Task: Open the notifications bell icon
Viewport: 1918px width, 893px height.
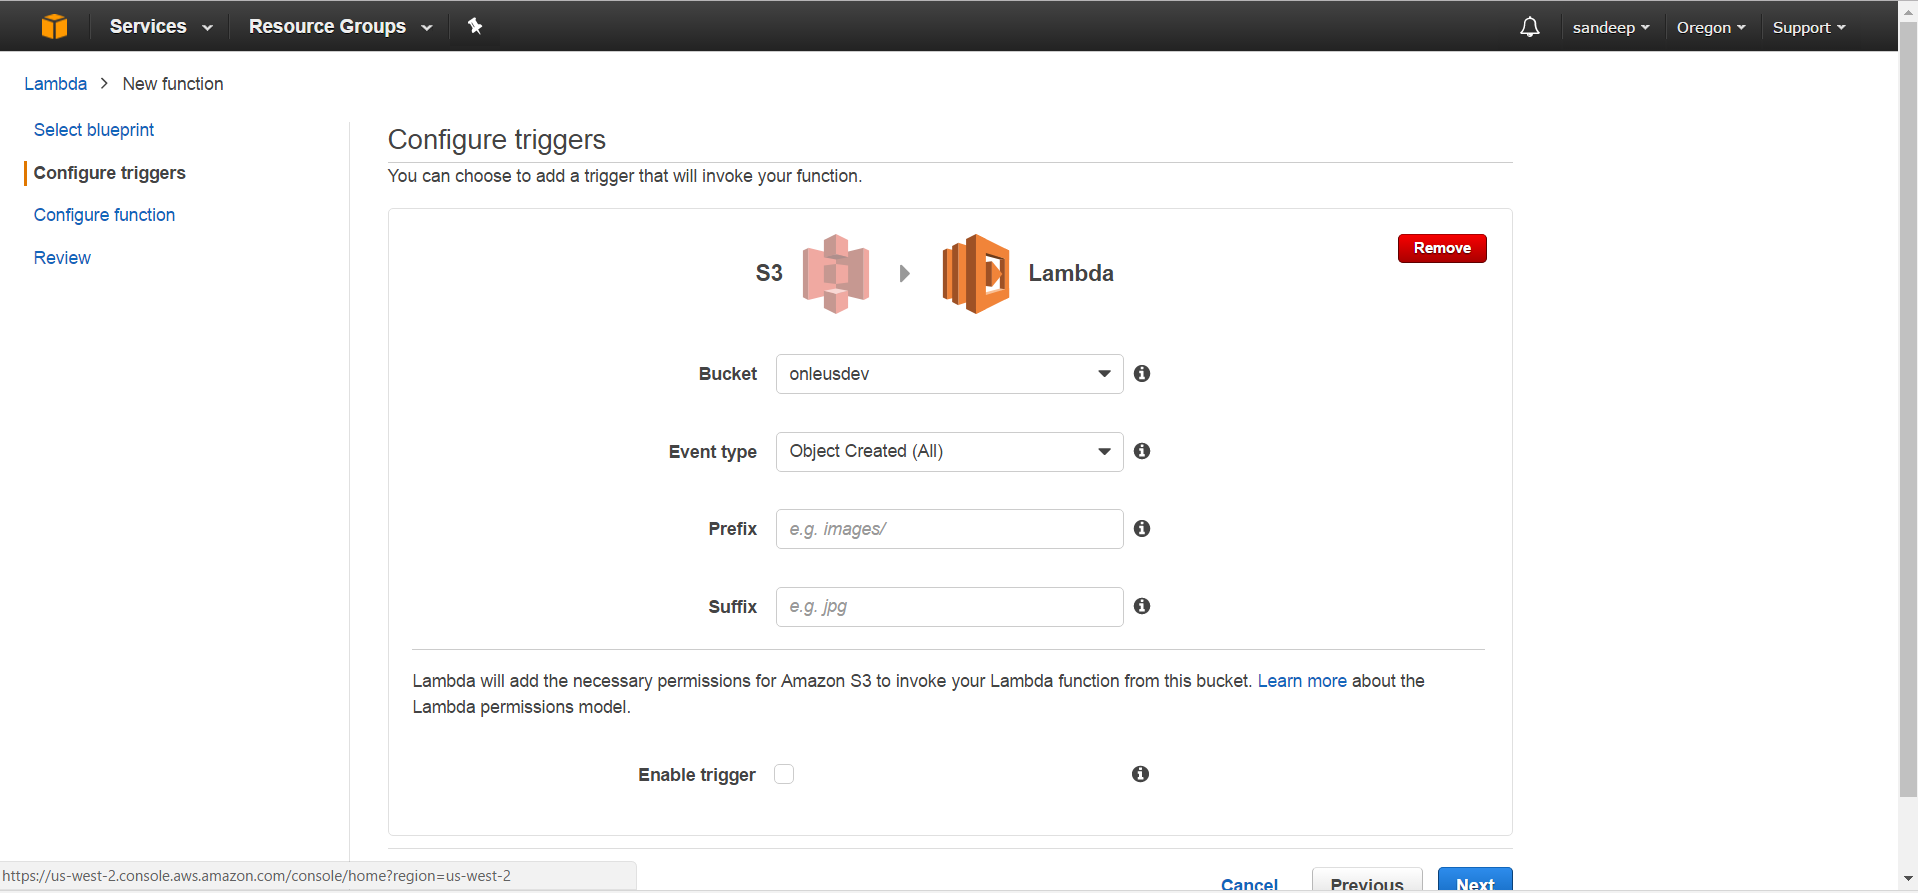Action: [x=1529, y=27]
